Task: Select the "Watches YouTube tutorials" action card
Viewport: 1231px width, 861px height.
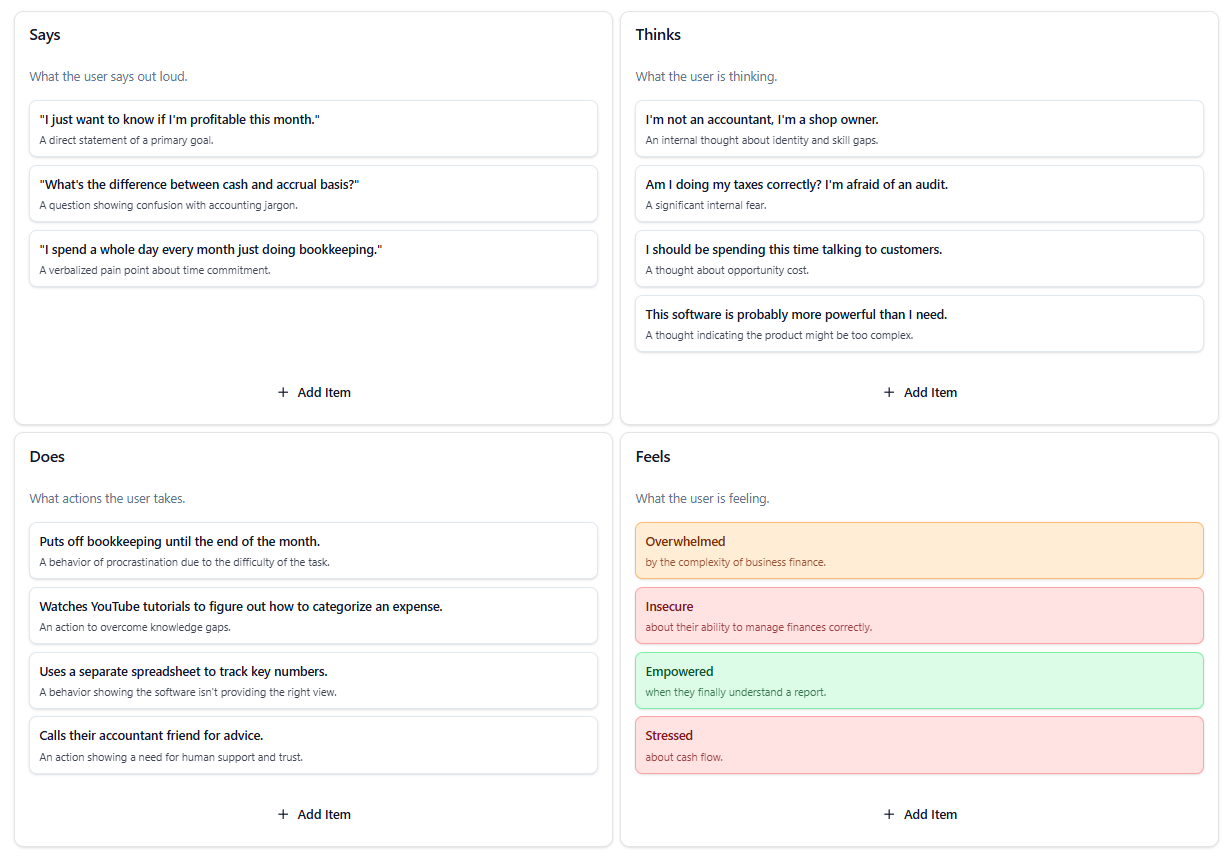Action: 313,615
